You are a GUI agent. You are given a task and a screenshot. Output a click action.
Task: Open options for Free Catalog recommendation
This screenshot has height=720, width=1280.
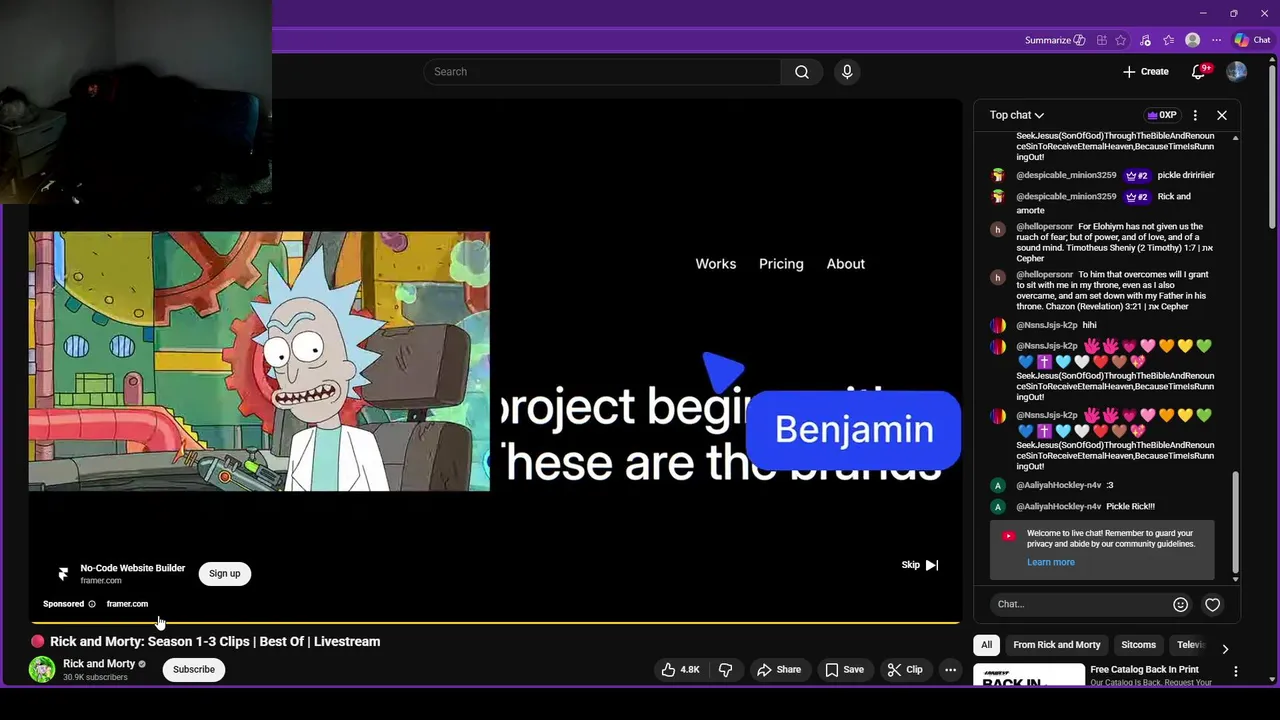[1236, 672]
